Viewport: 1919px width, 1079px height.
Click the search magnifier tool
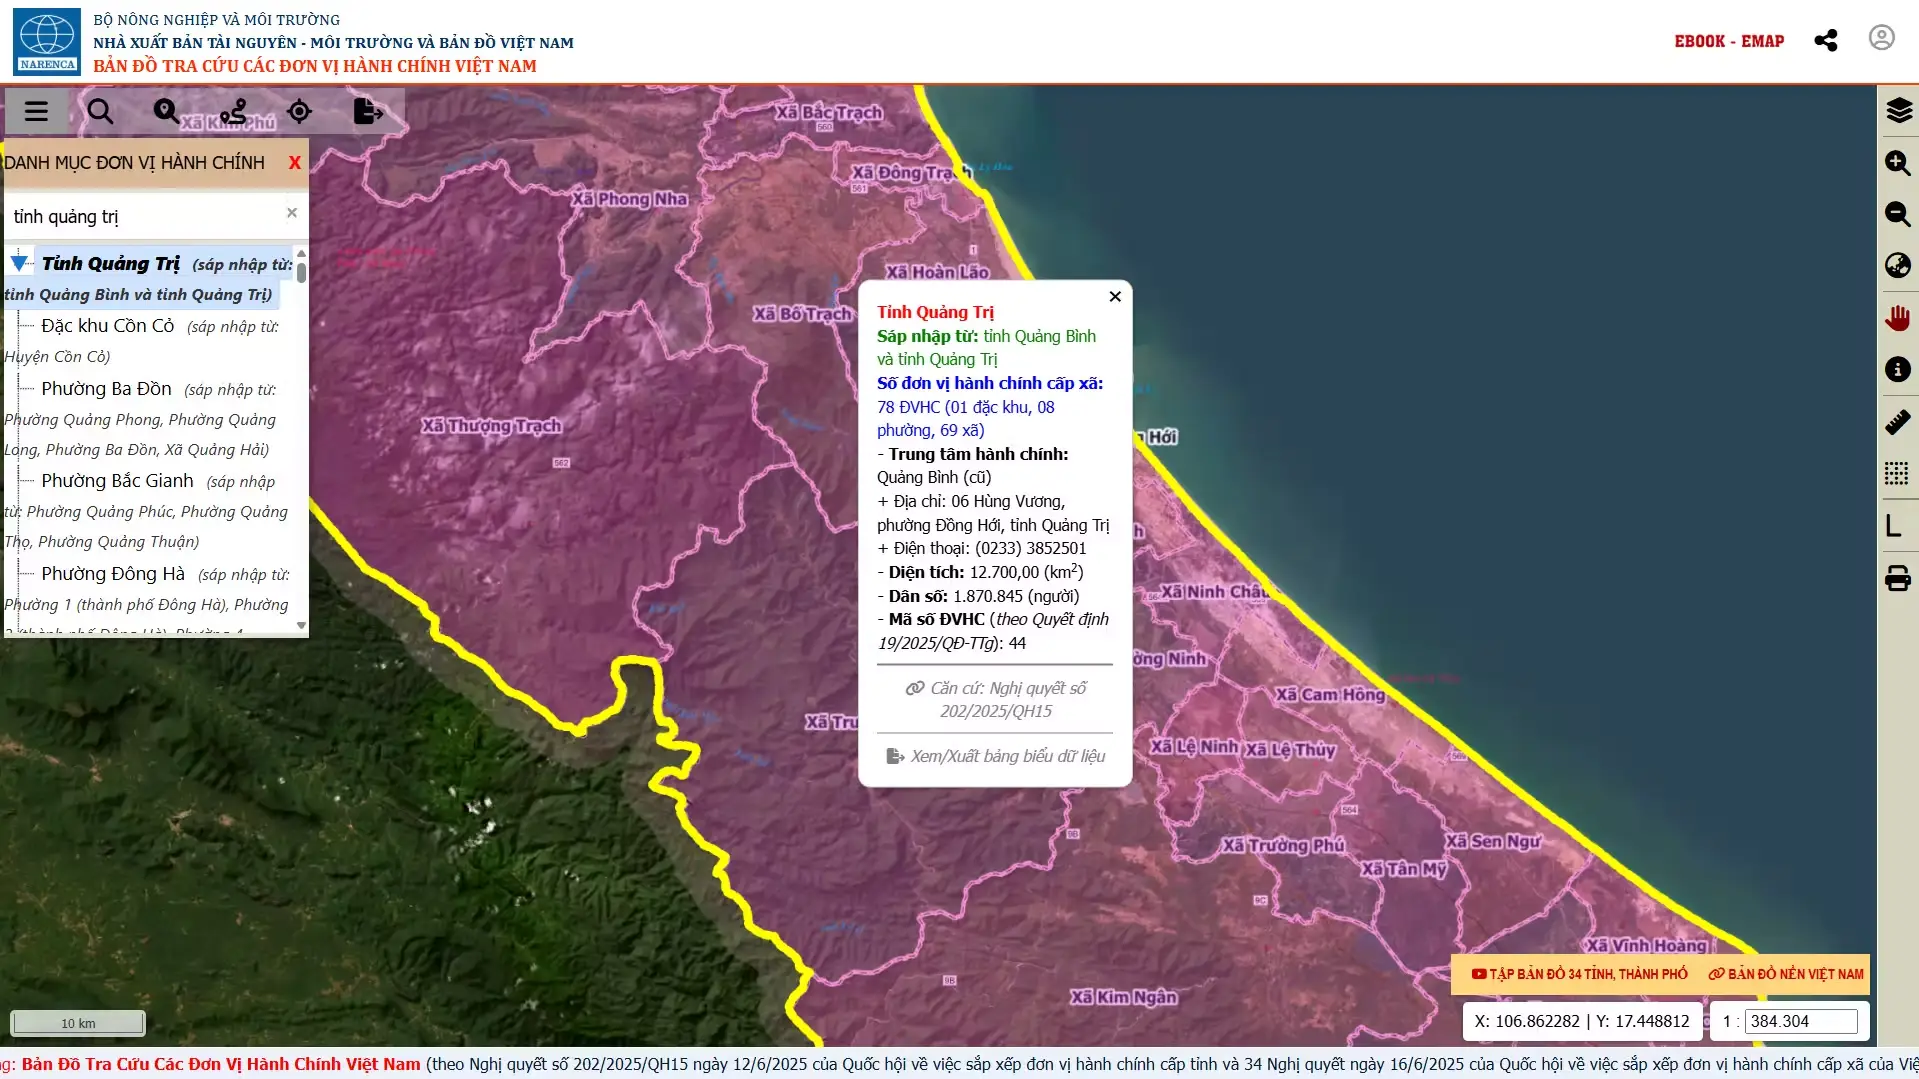tap(100, 111)
